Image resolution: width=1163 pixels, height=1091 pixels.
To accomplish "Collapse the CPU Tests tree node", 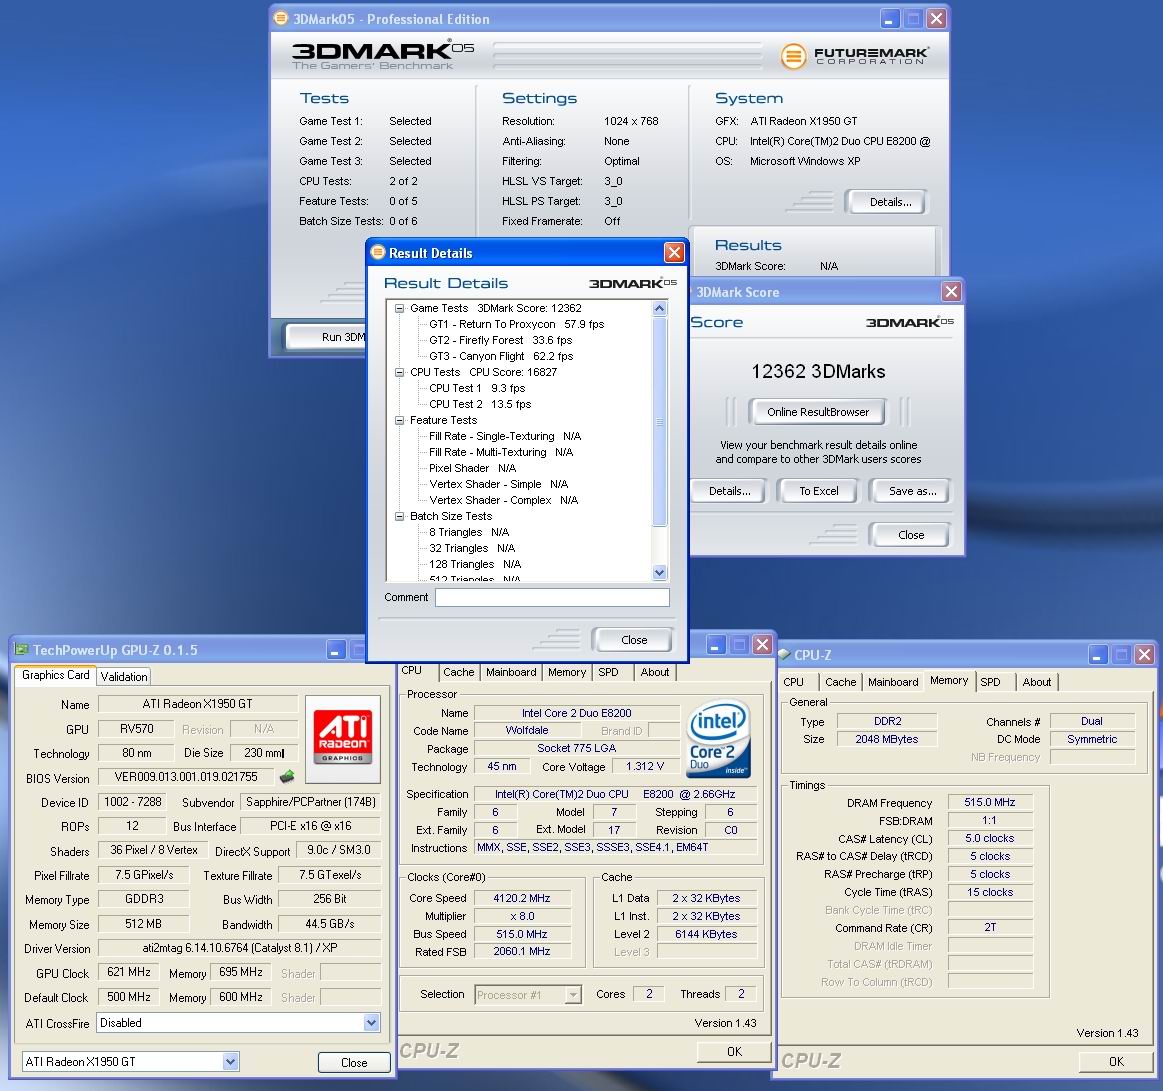I will [x=399, y=372].
